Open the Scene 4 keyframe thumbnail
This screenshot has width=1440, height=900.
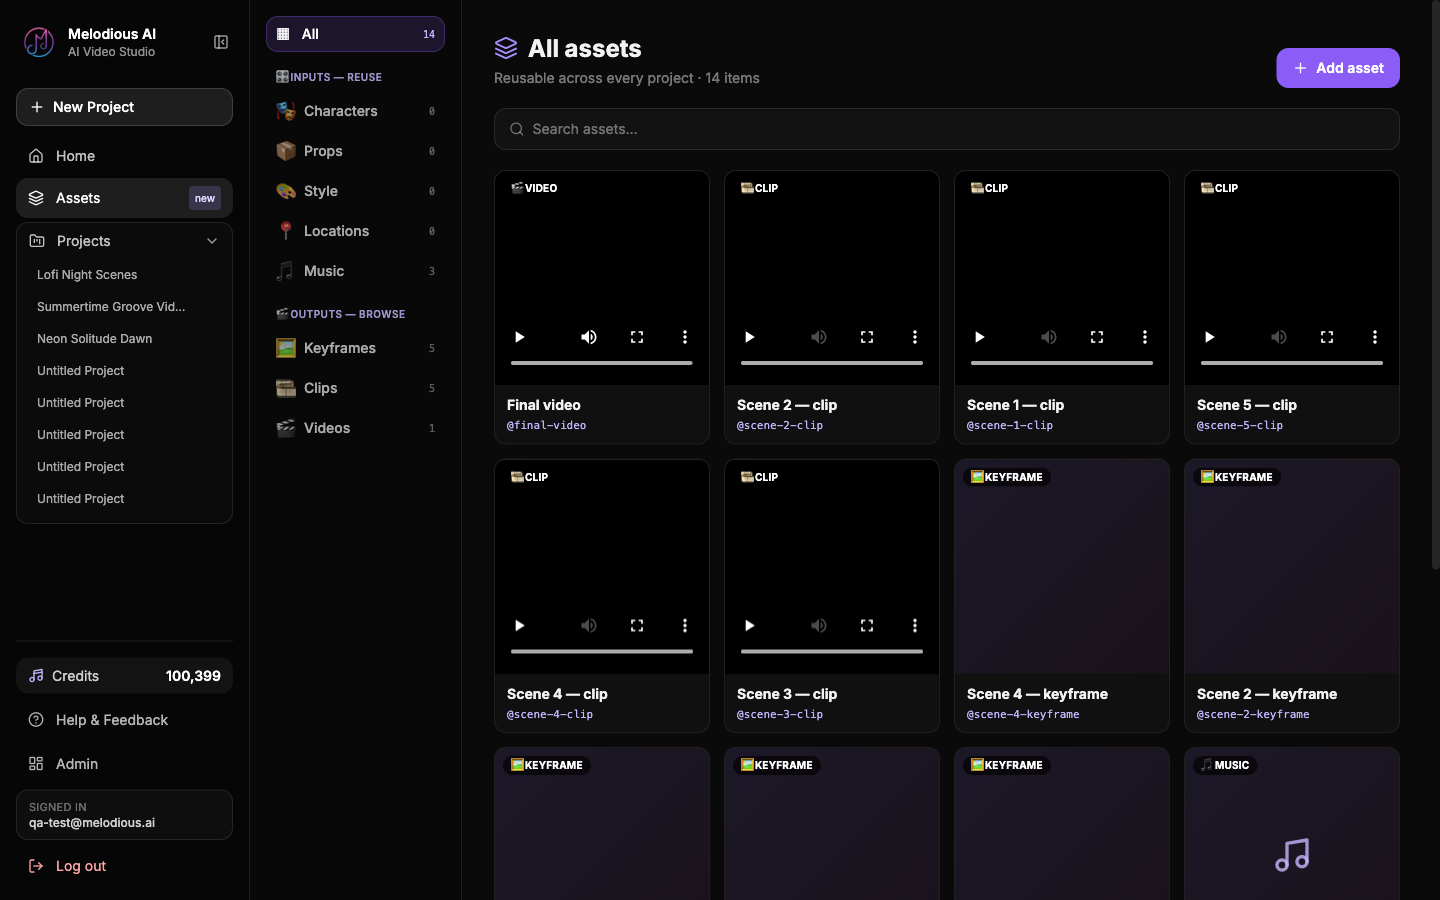click(x=1062, y=567)
